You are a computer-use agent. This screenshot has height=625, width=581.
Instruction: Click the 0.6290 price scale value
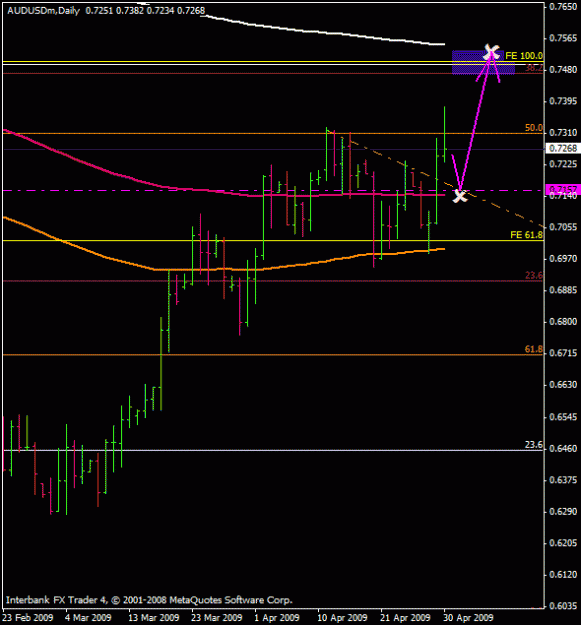pos(563,511)
